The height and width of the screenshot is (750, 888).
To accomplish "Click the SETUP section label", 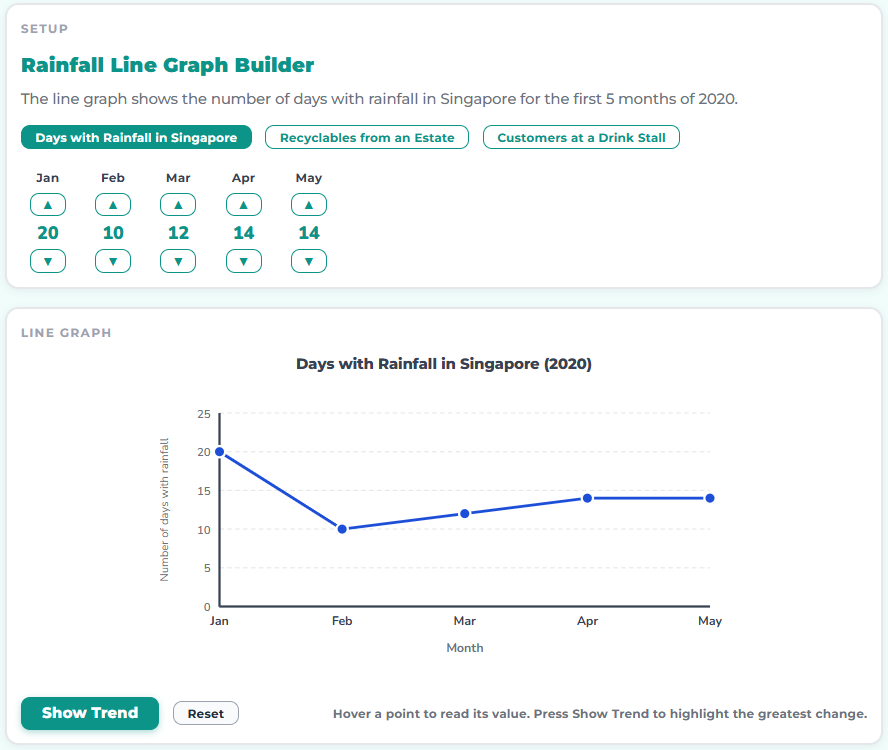I will tap(44, 29).
